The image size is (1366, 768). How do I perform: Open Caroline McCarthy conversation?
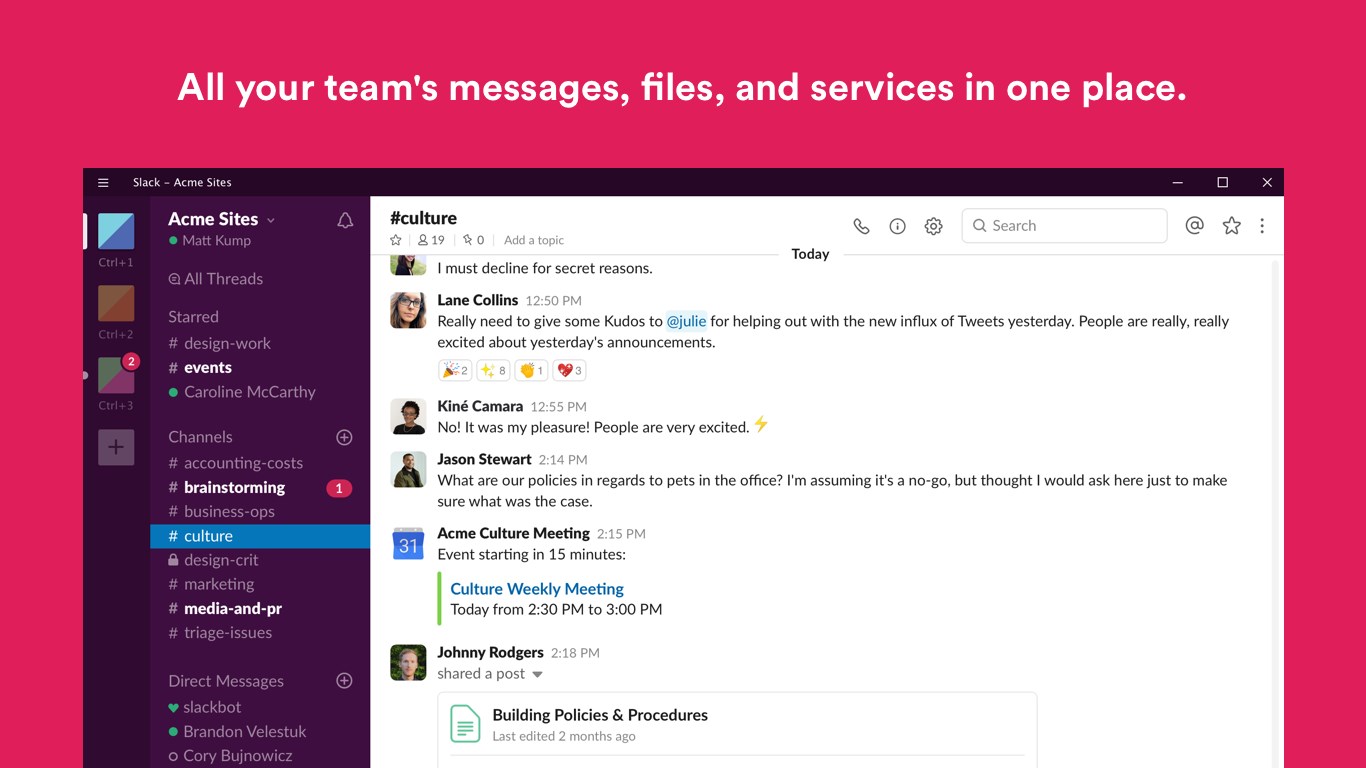click(242, 392)
